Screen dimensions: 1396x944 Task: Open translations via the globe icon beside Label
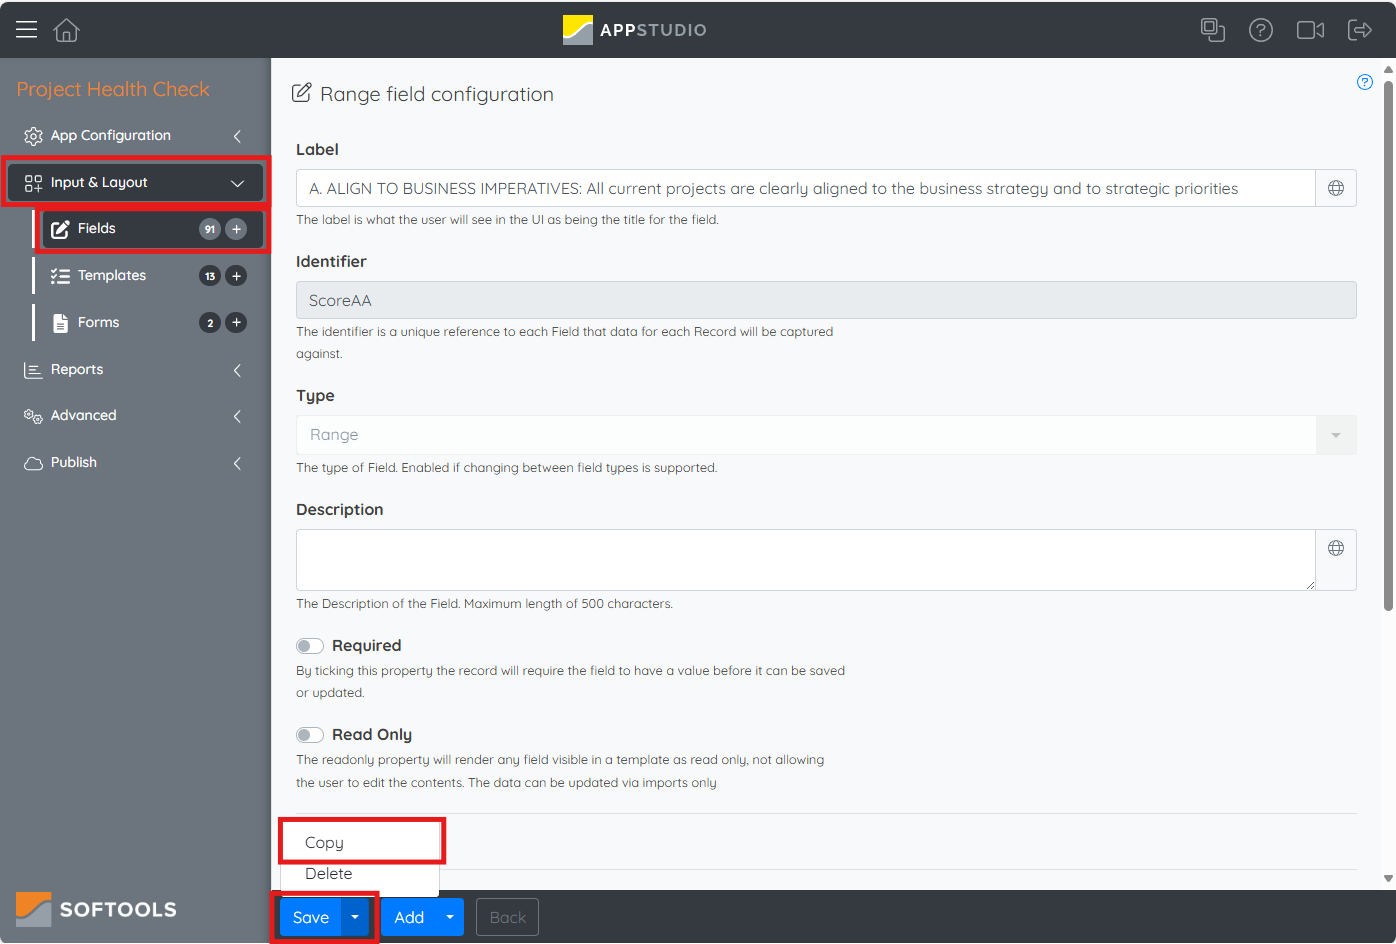click(x=1336, y=187)
